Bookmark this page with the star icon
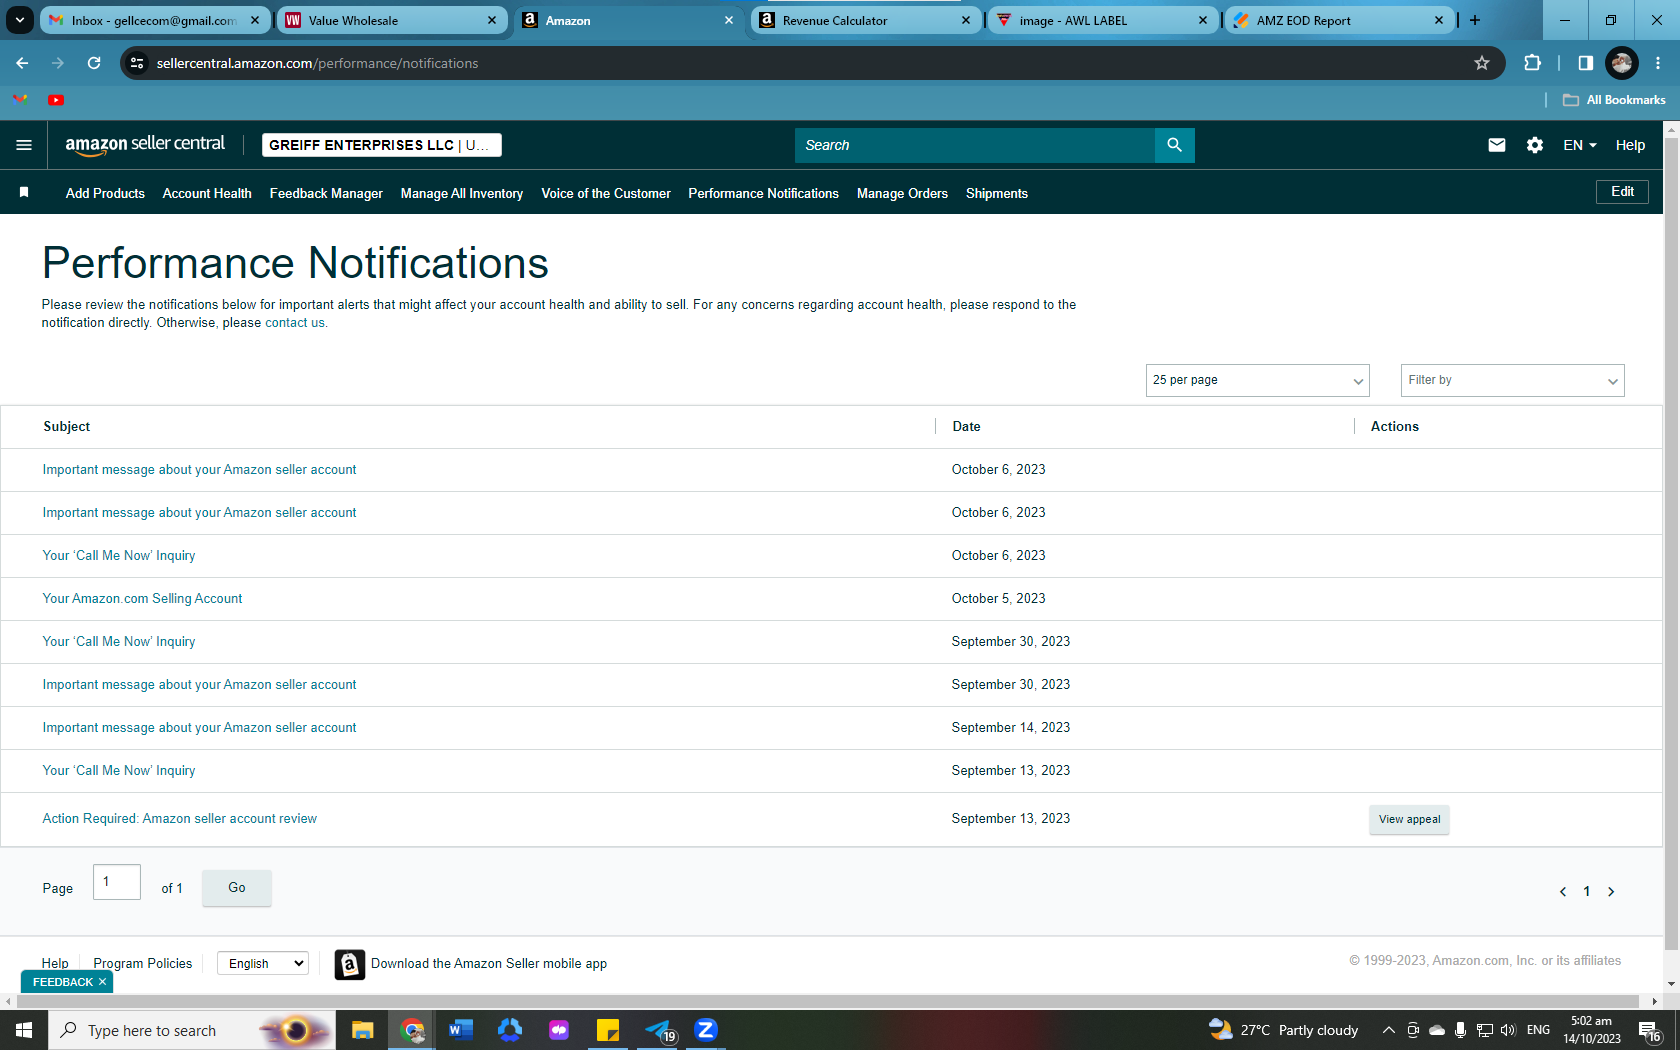The image size is (1680, 1050). (x=1482, y=63)
